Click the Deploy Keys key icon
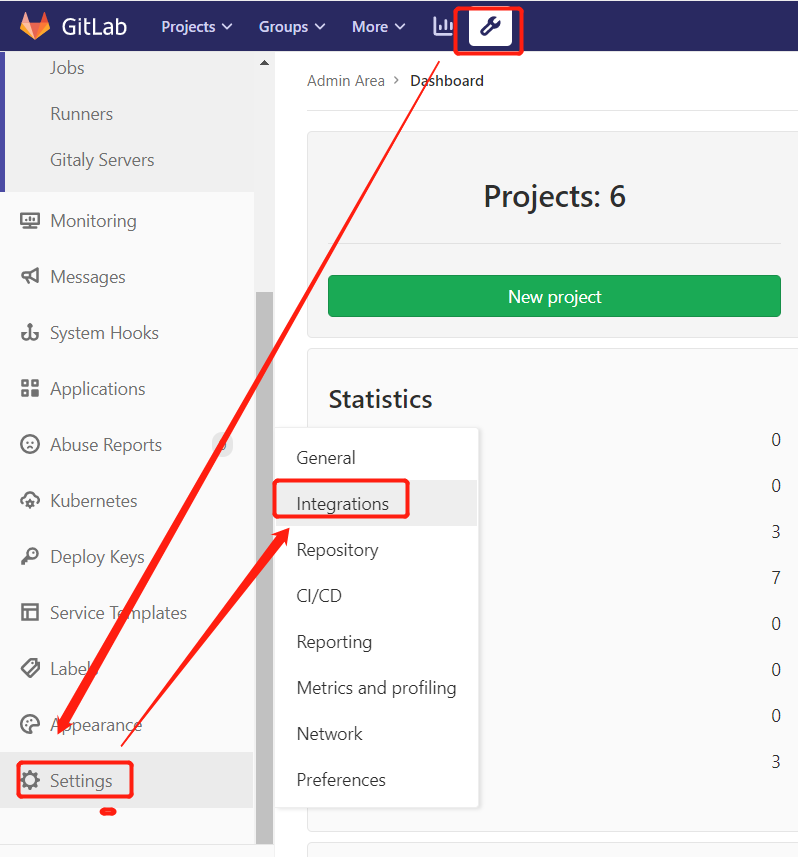 click(30, 556)
